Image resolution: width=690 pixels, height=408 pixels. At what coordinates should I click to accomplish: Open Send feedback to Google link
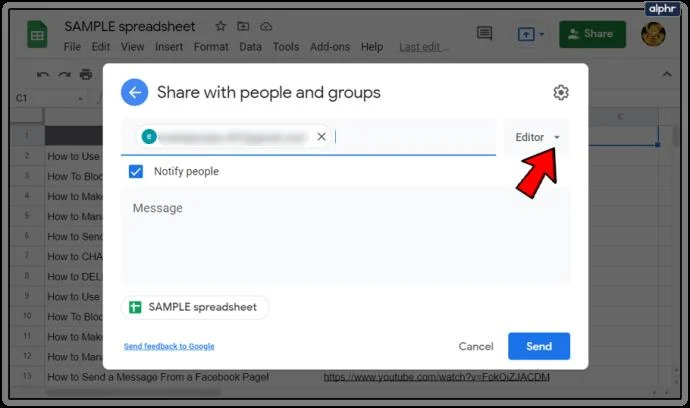[169, 346]
